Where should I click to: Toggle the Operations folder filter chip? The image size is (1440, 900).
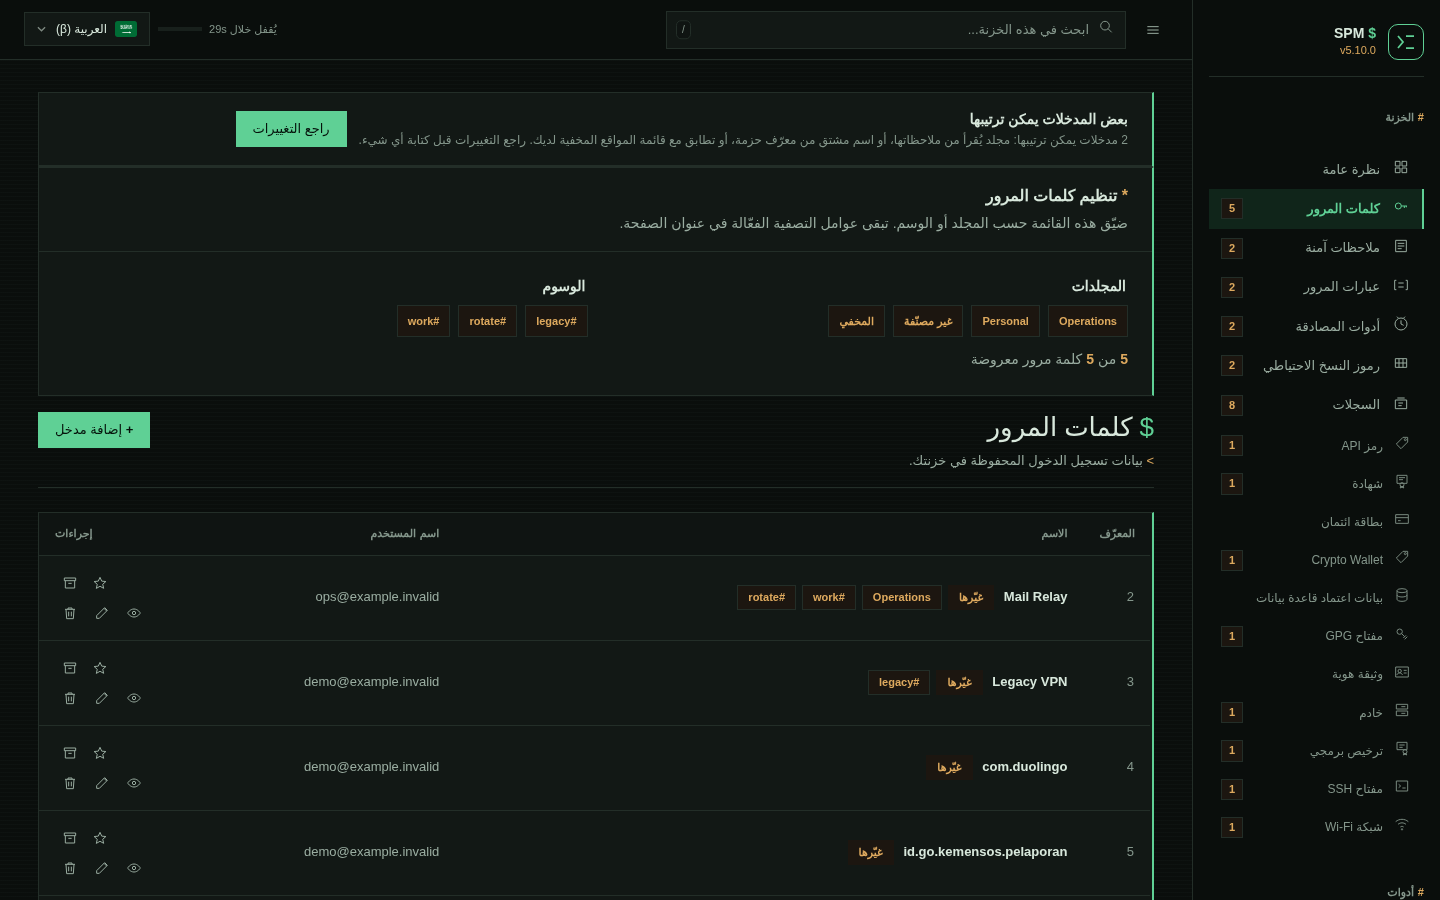1088,321
